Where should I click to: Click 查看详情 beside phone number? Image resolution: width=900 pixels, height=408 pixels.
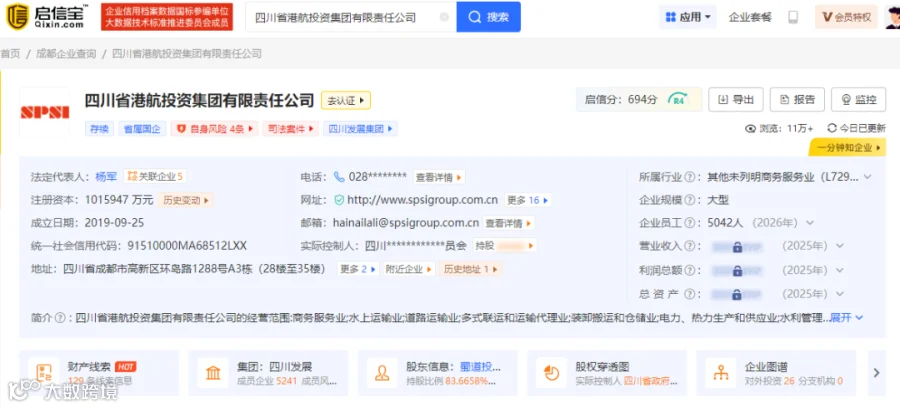coord(439,177)
